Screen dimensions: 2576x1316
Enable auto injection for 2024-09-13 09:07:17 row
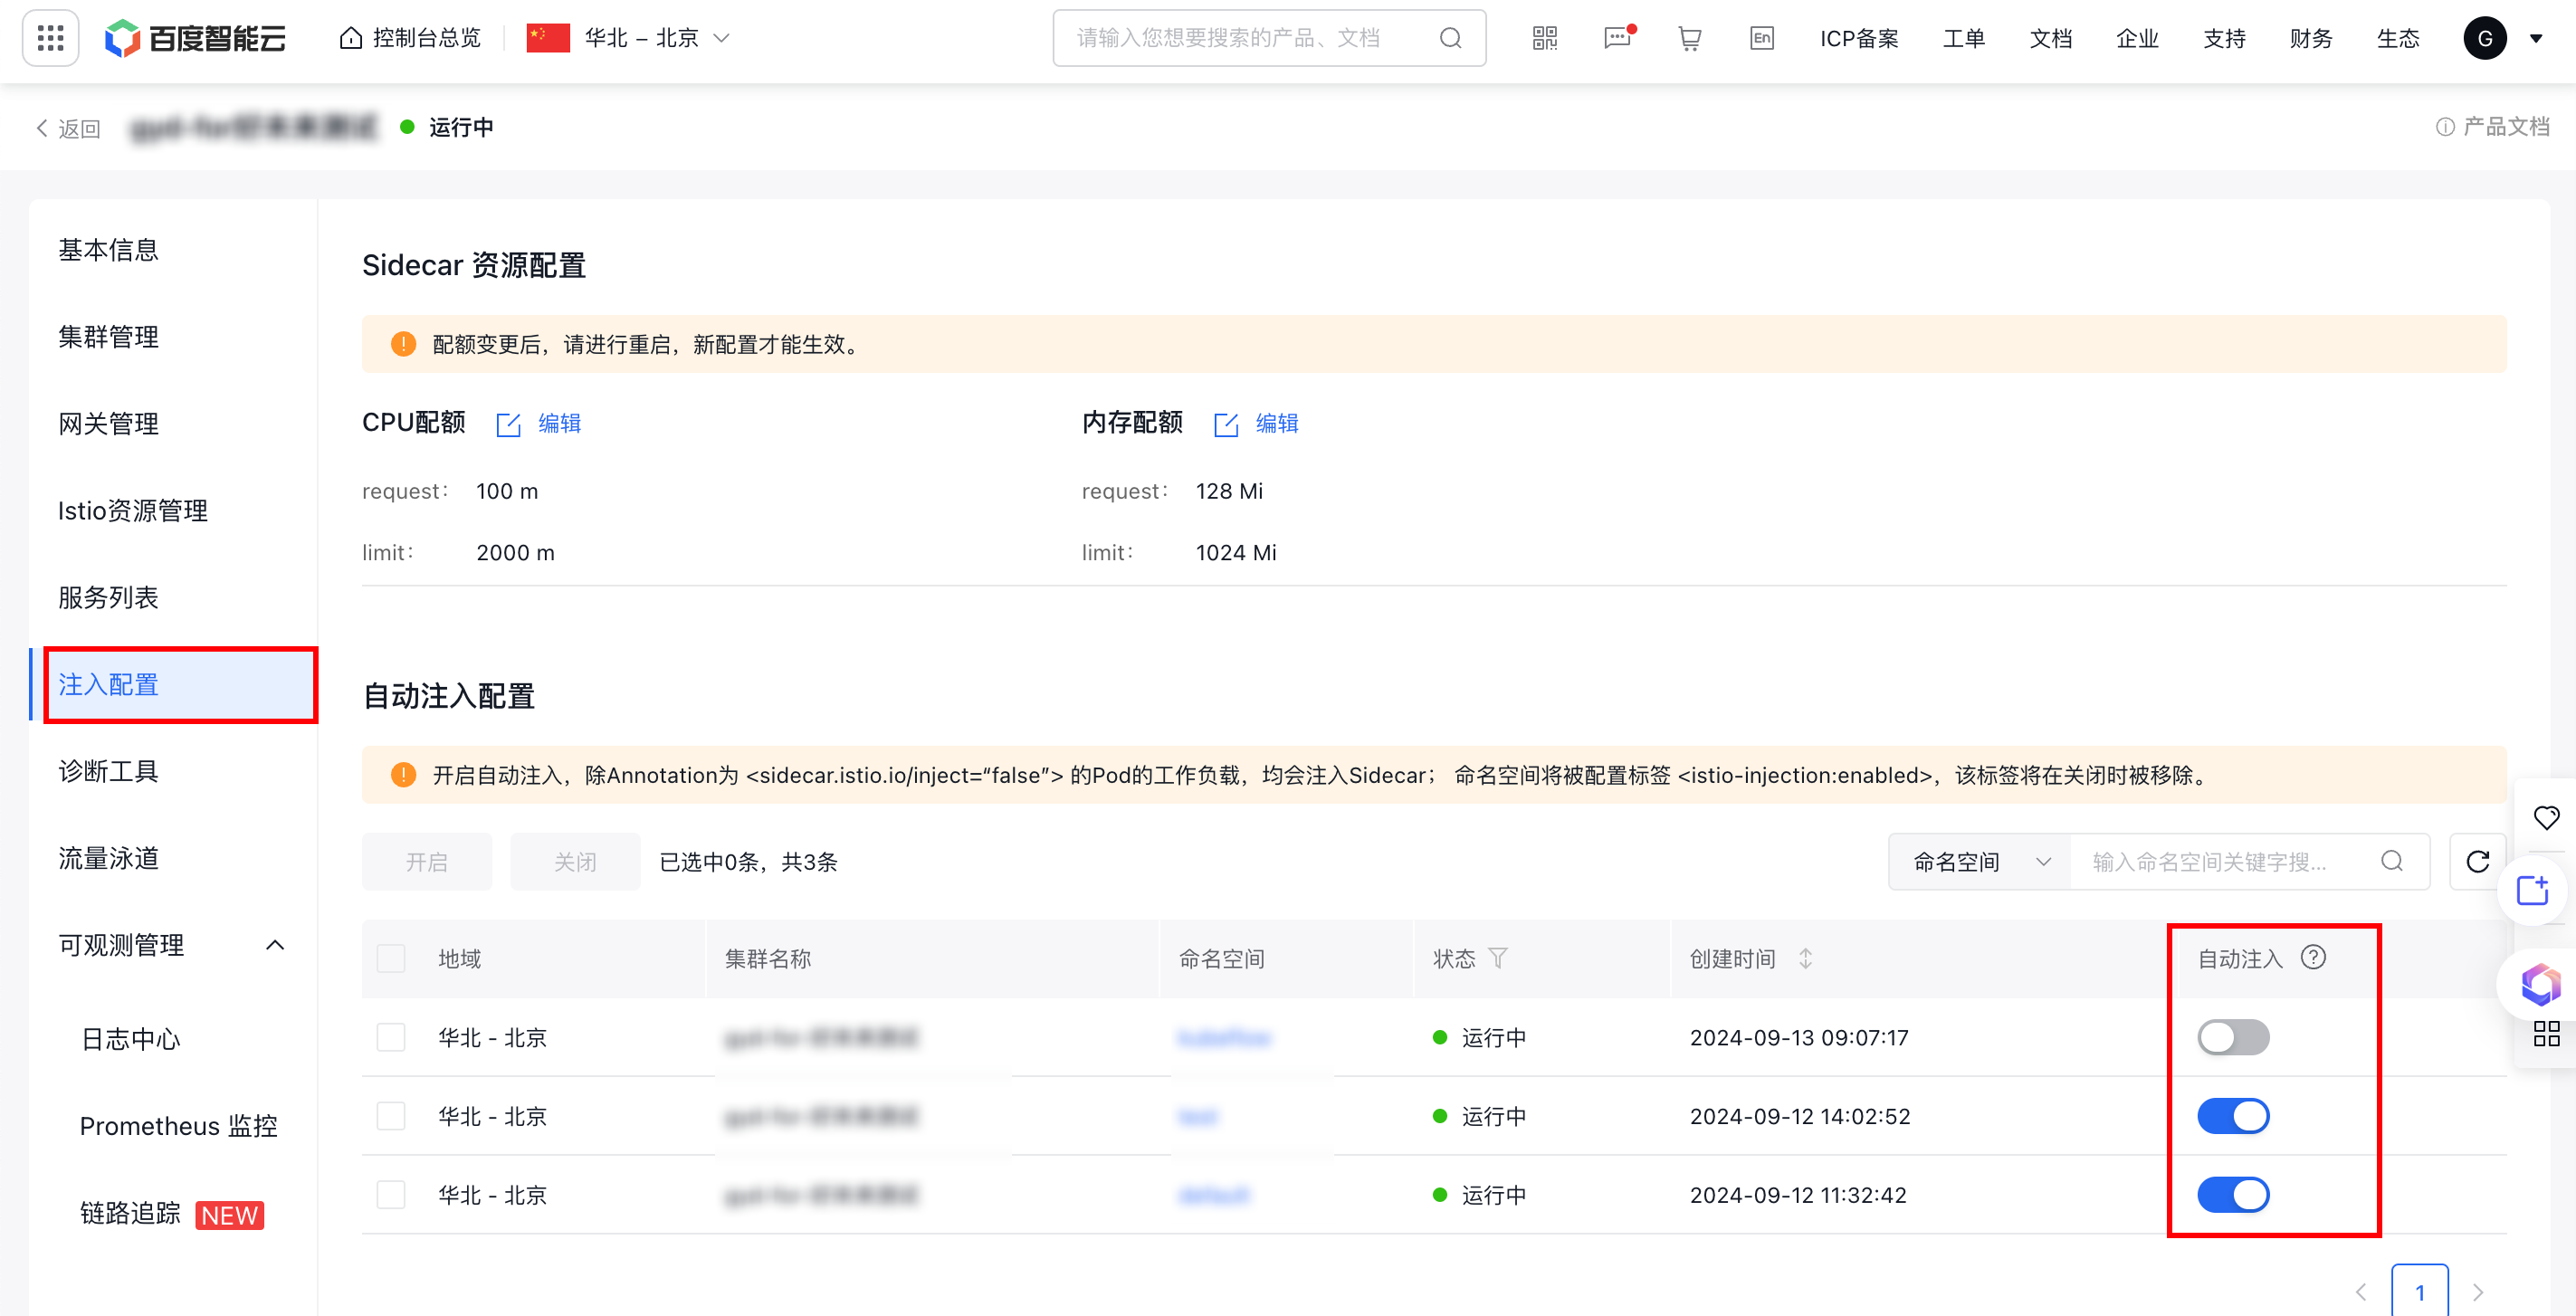point(2233,1038)
